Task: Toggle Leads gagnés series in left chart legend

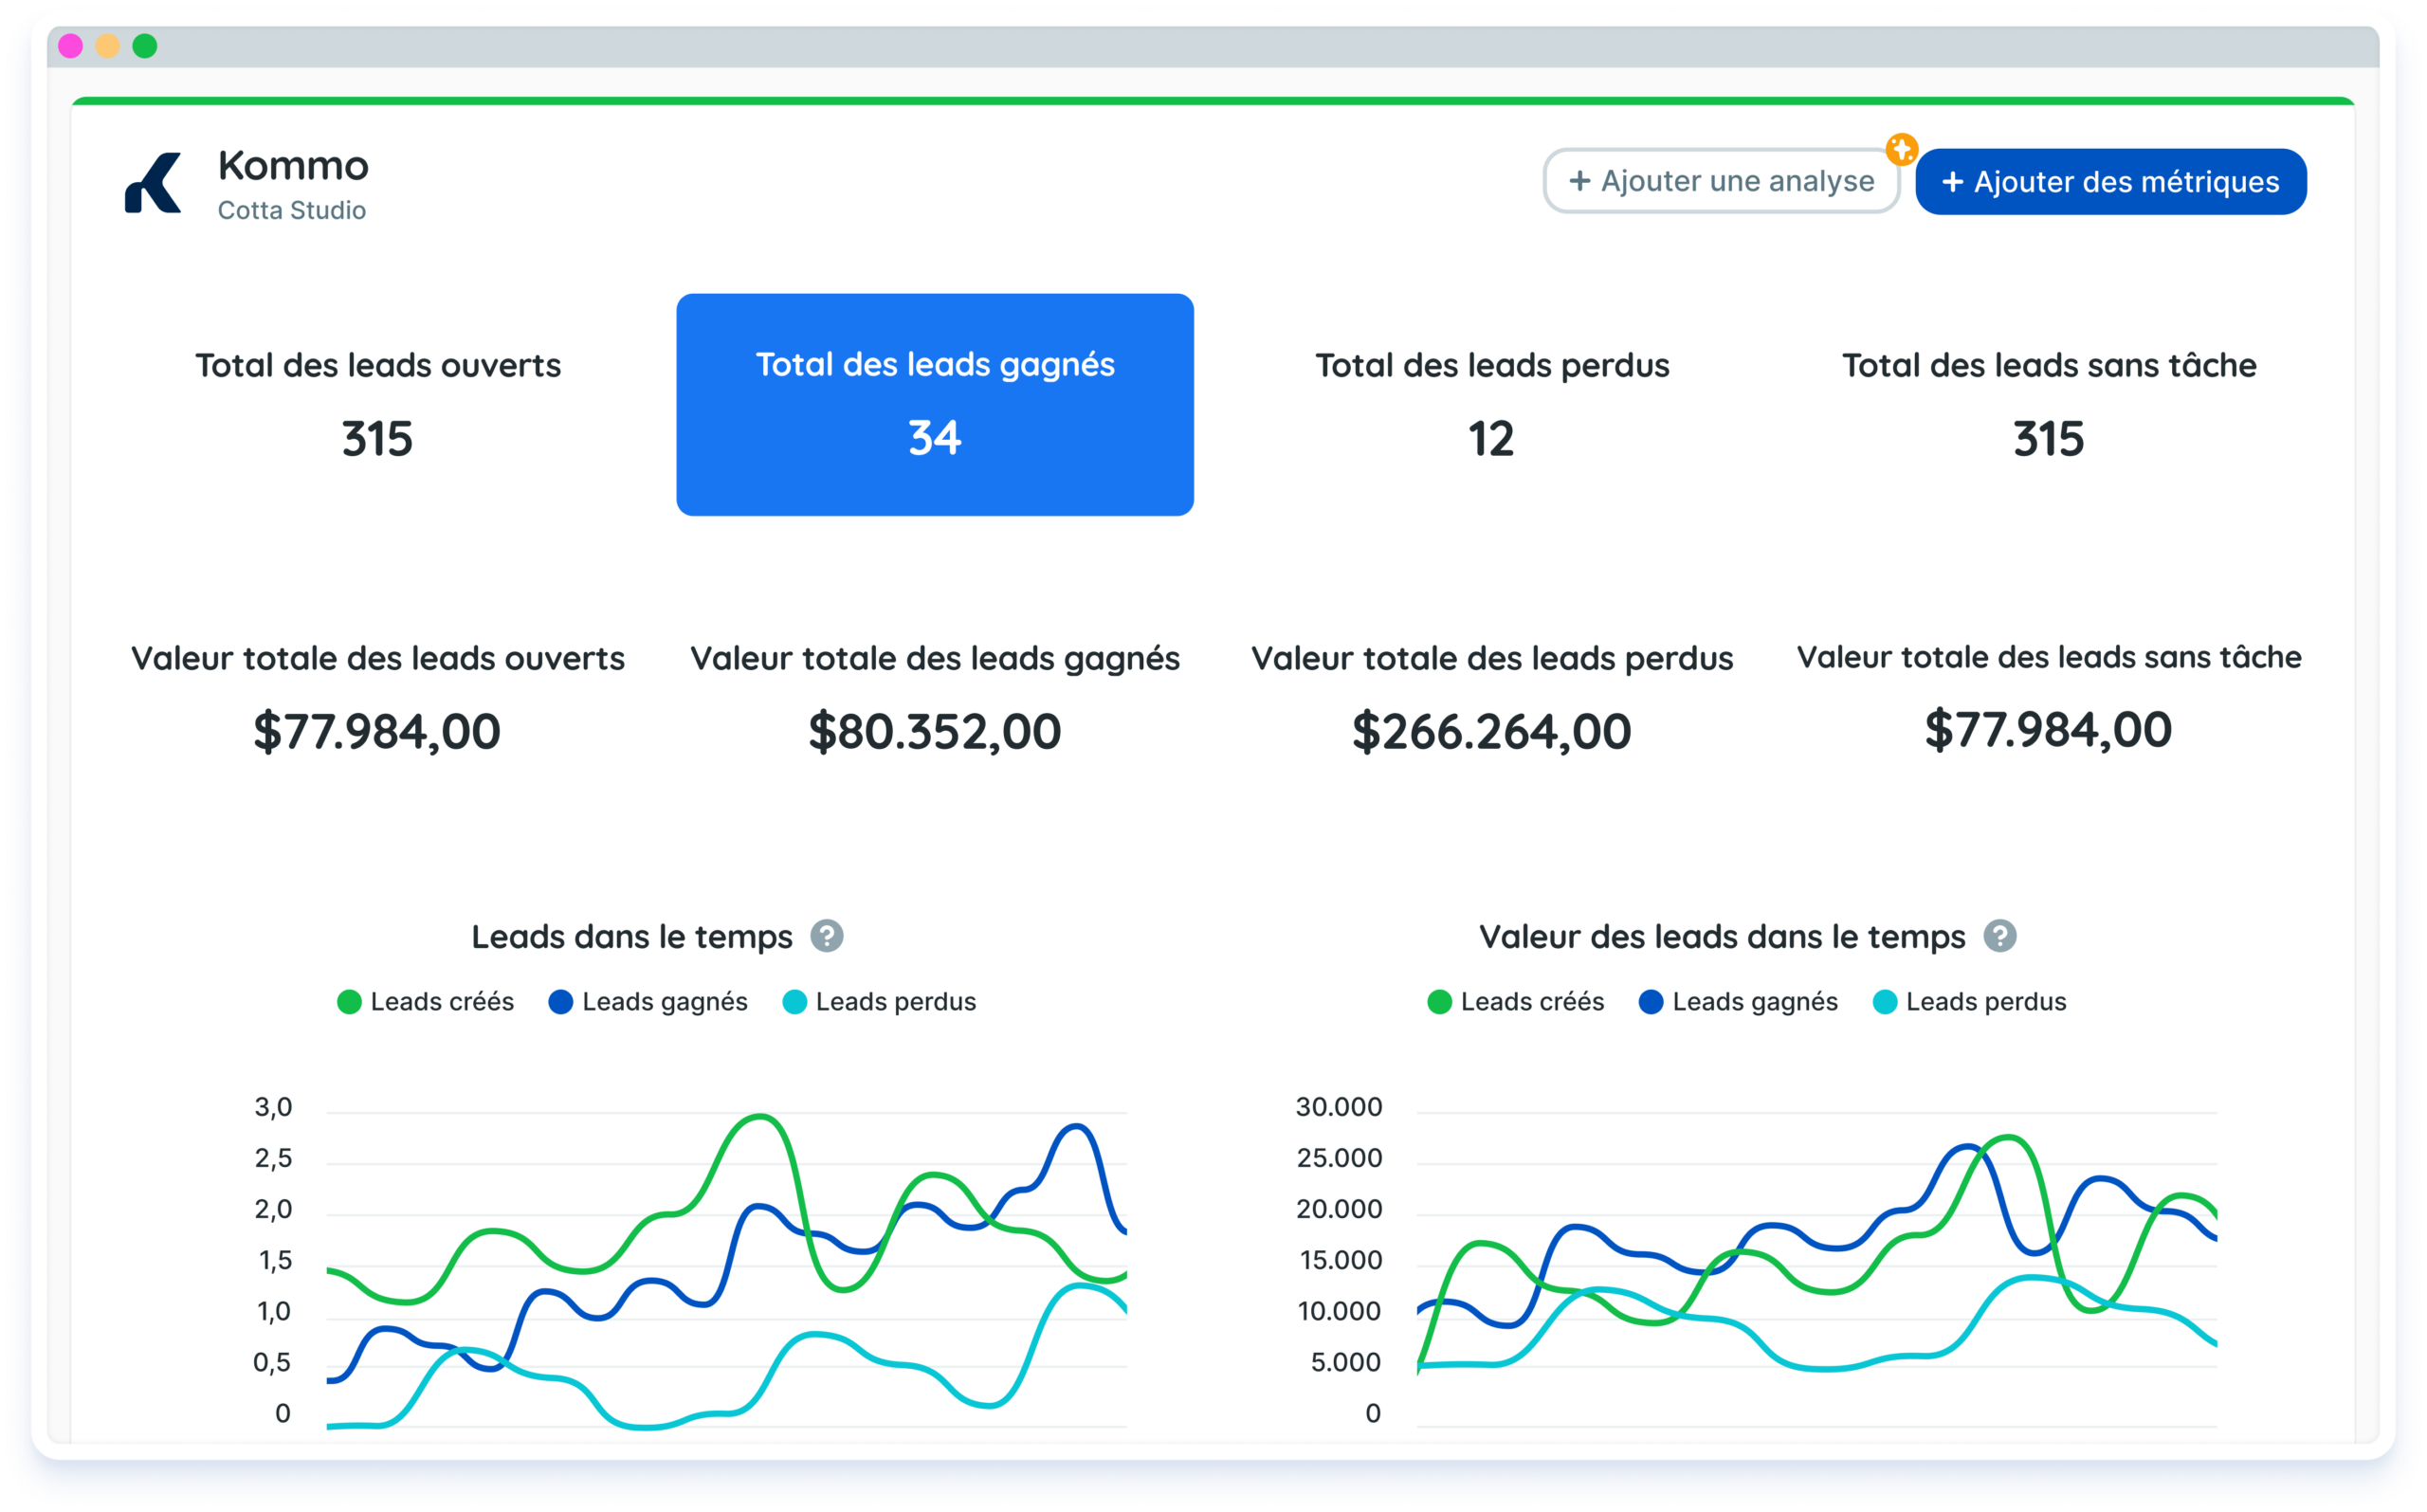Action: coord(648,1002)
